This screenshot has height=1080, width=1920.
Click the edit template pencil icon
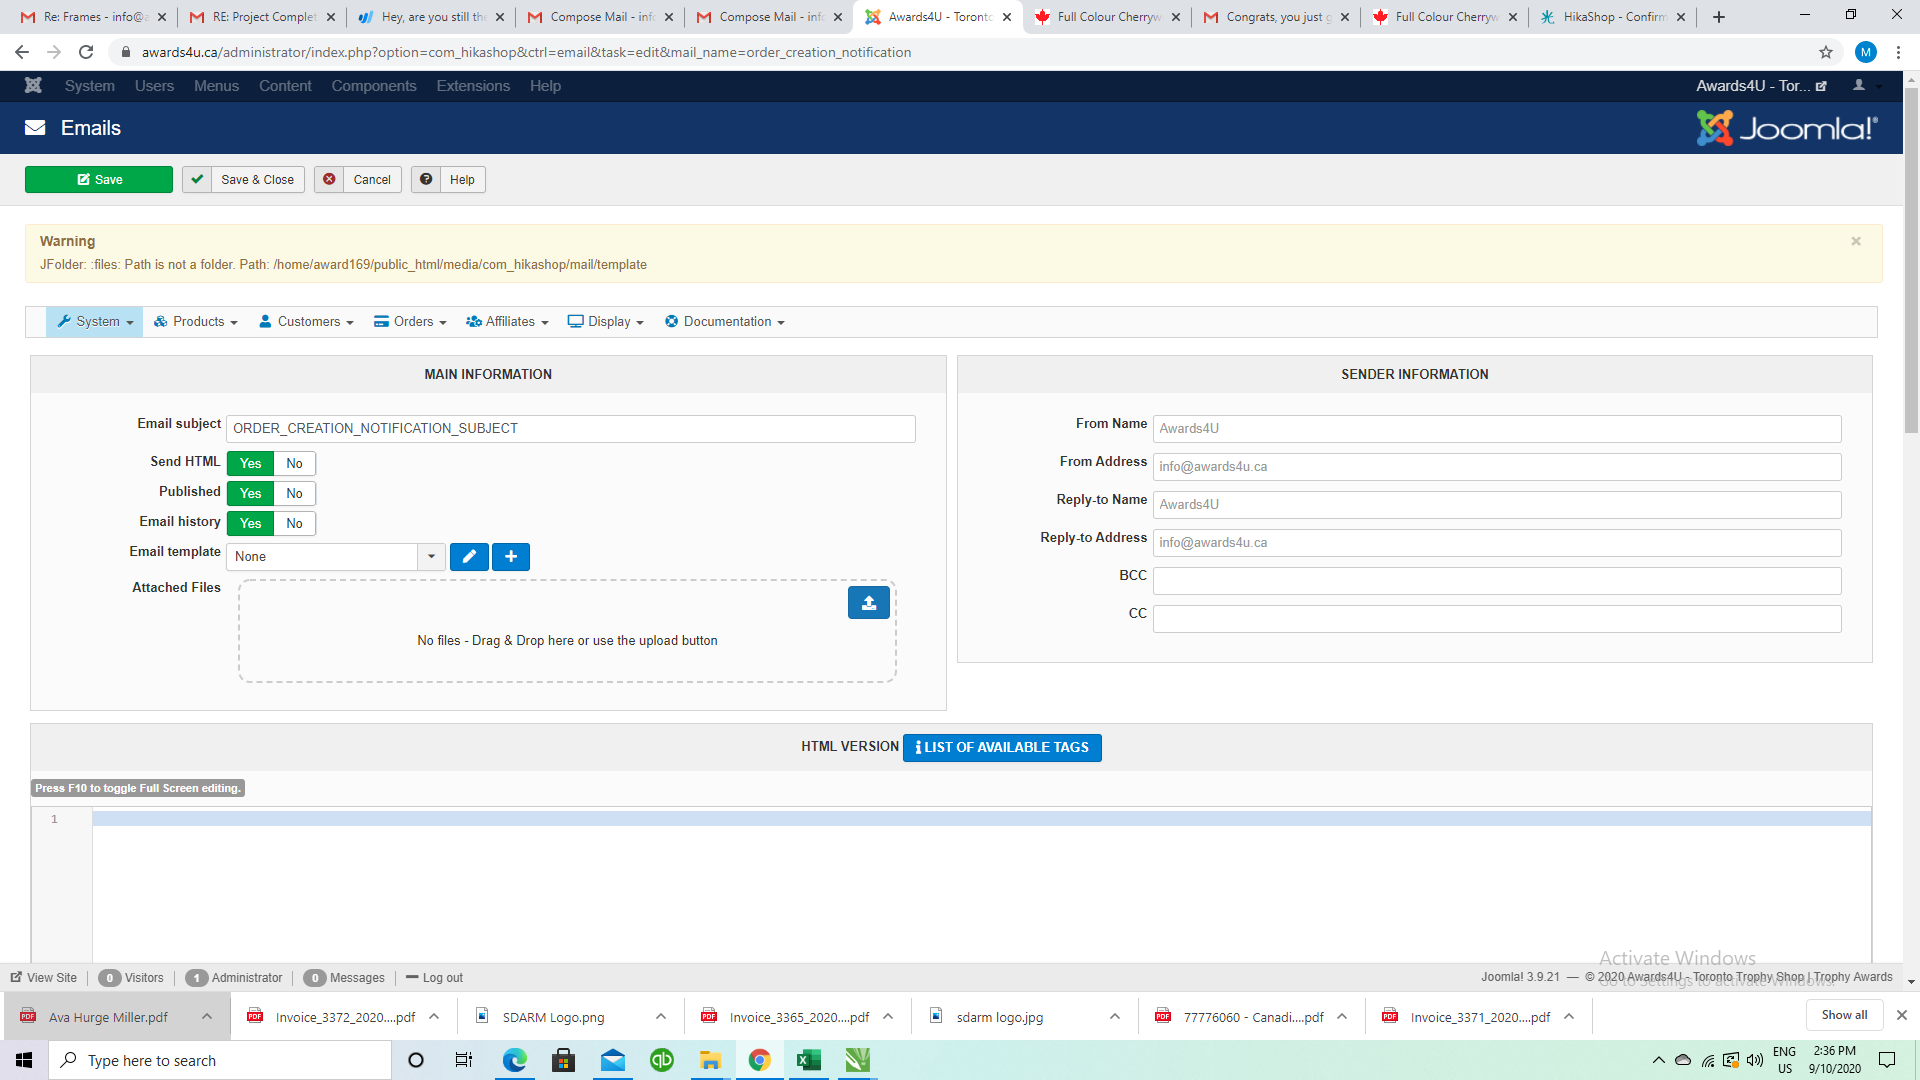click(469, 557)
